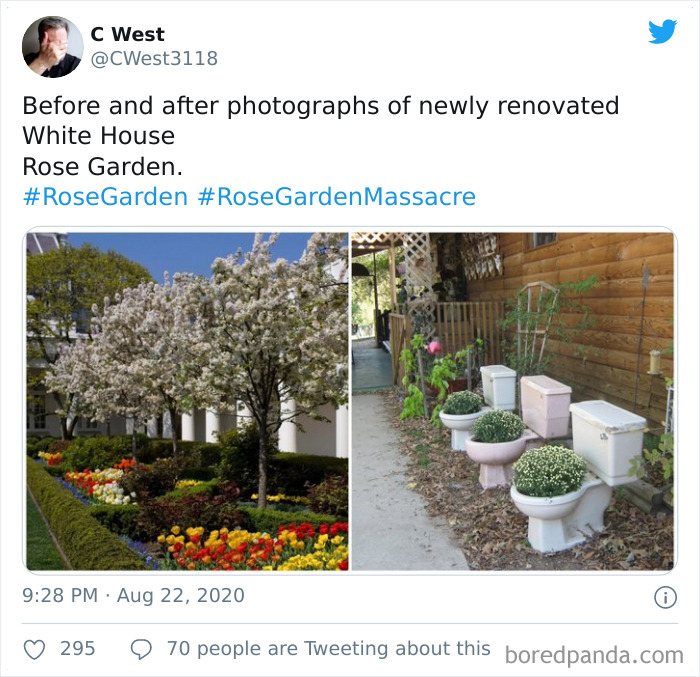Open the #RoseGardenMassacre hashtag
700x677 pixels.
coord(337,197)
